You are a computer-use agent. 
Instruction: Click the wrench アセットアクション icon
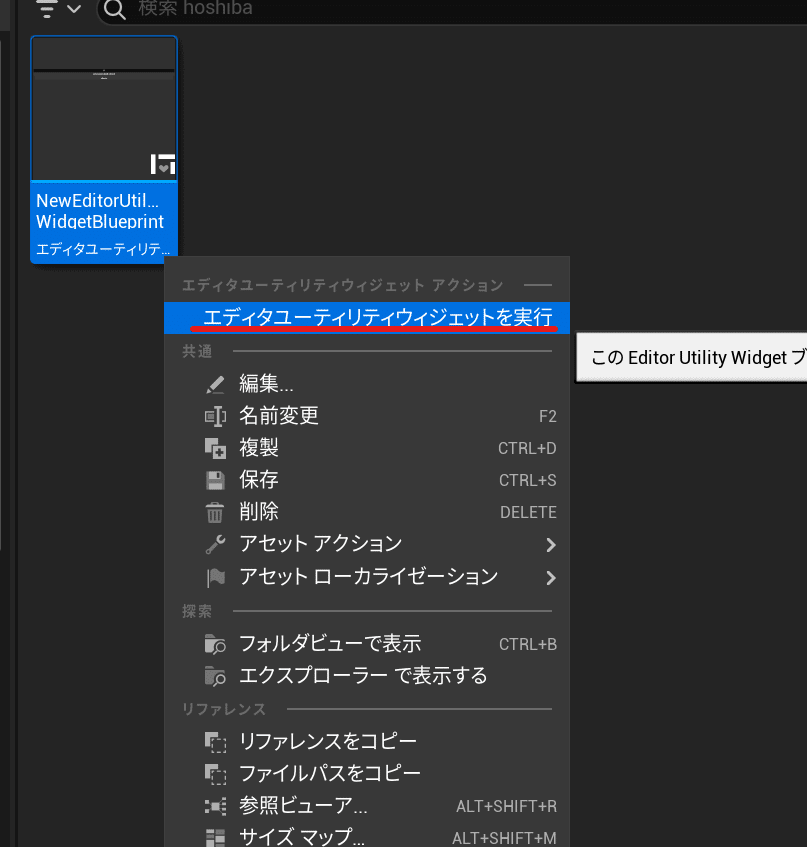(x=213, y=546)
